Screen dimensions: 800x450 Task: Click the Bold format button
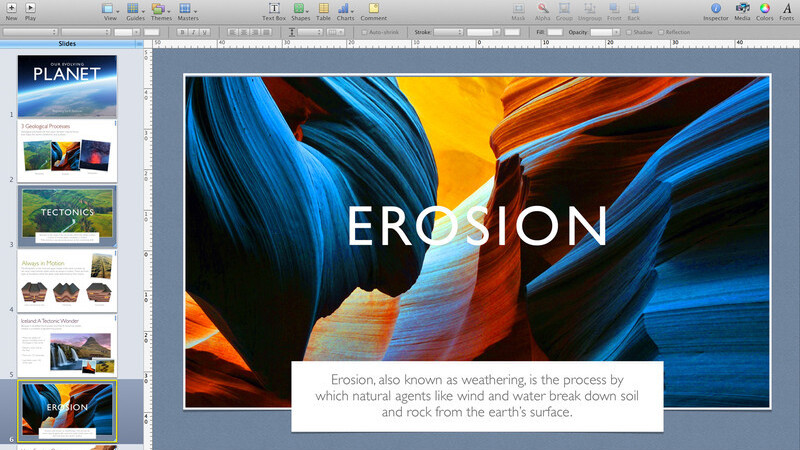point(182,32)
